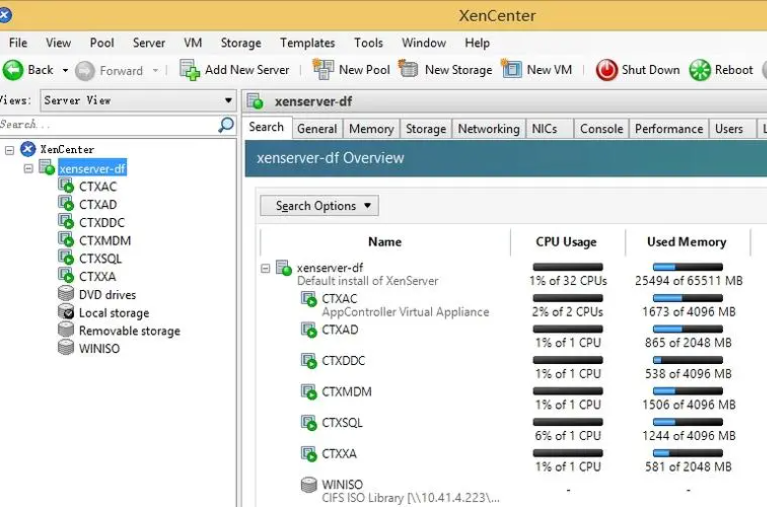Open the Help menu
Viewport: 767px width, 523px height.
click(x=477, y=43)
